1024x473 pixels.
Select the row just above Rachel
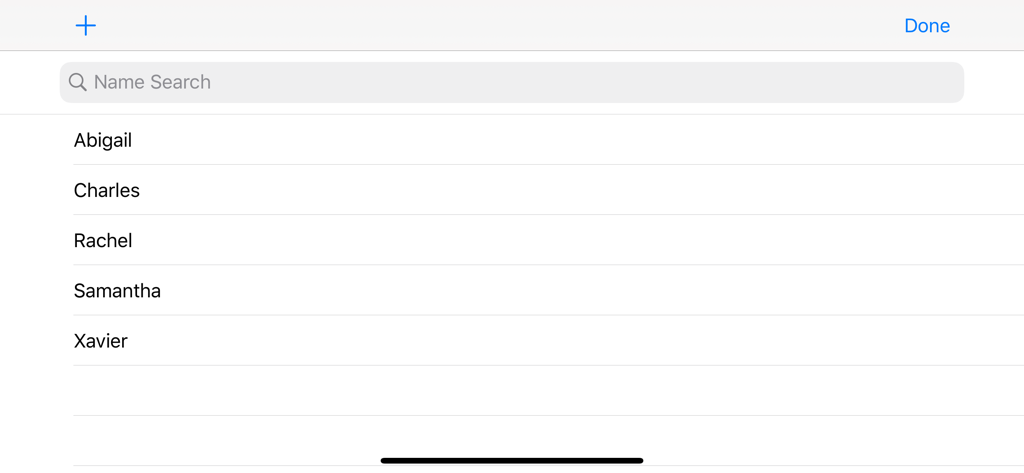pyautogui.click(x=107, y=190)
